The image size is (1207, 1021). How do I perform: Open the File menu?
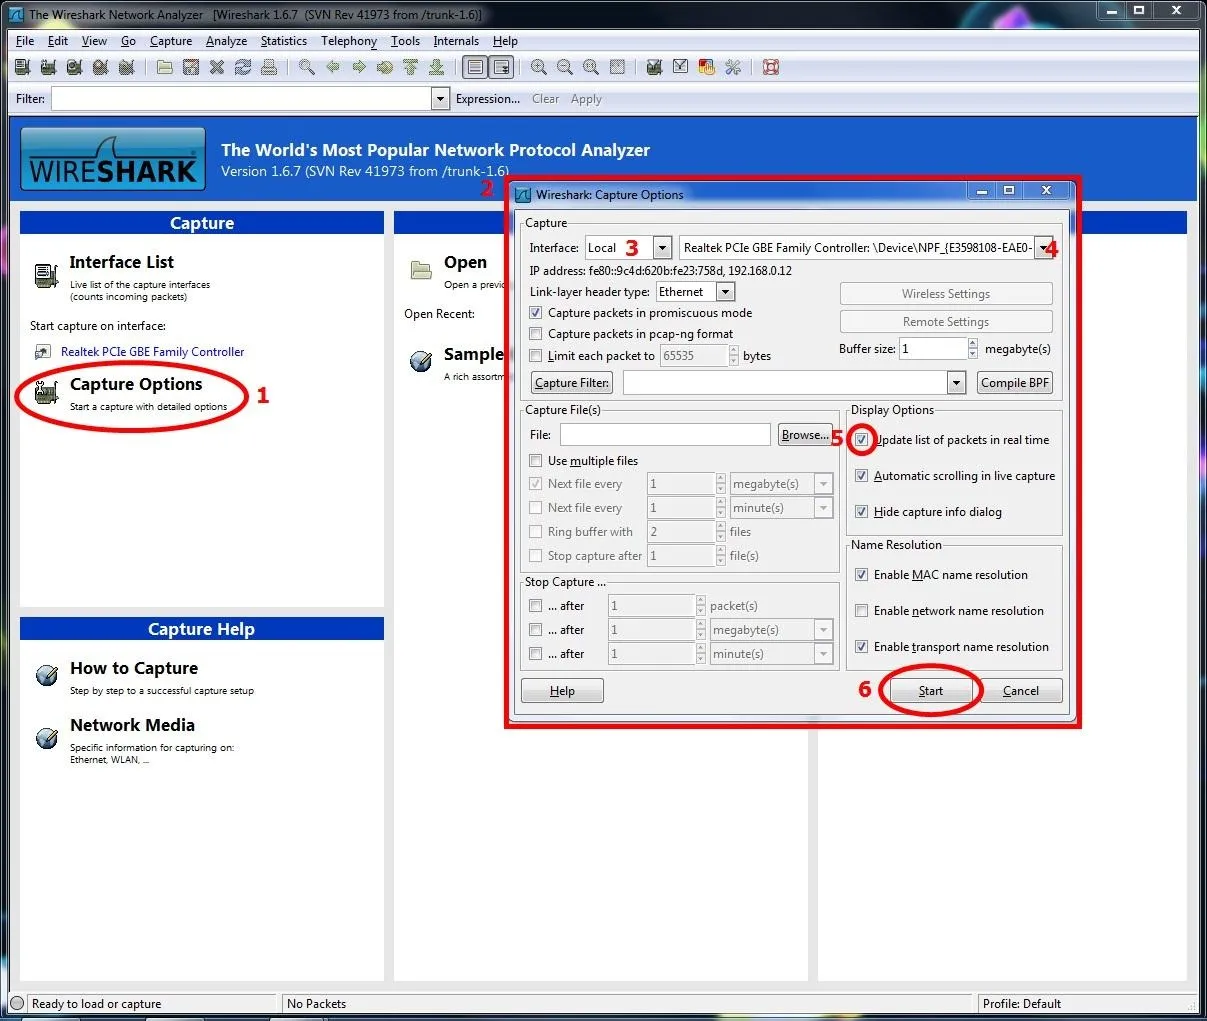pos(25,41)
